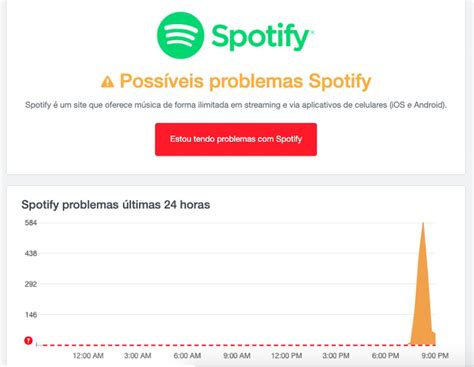
Task: Click the orange spike peak in chart
Action: (423, 224)
